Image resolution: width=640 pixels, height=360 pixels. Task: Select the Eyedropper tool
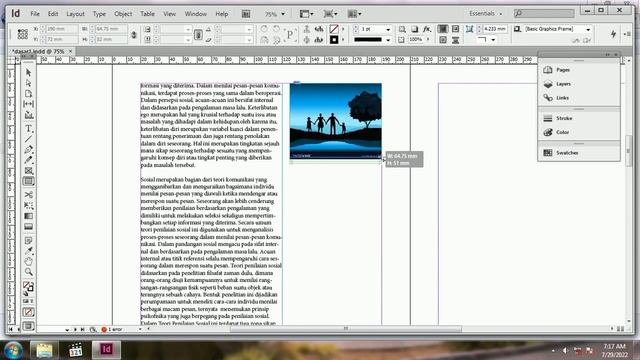click(x=28, y=251)
